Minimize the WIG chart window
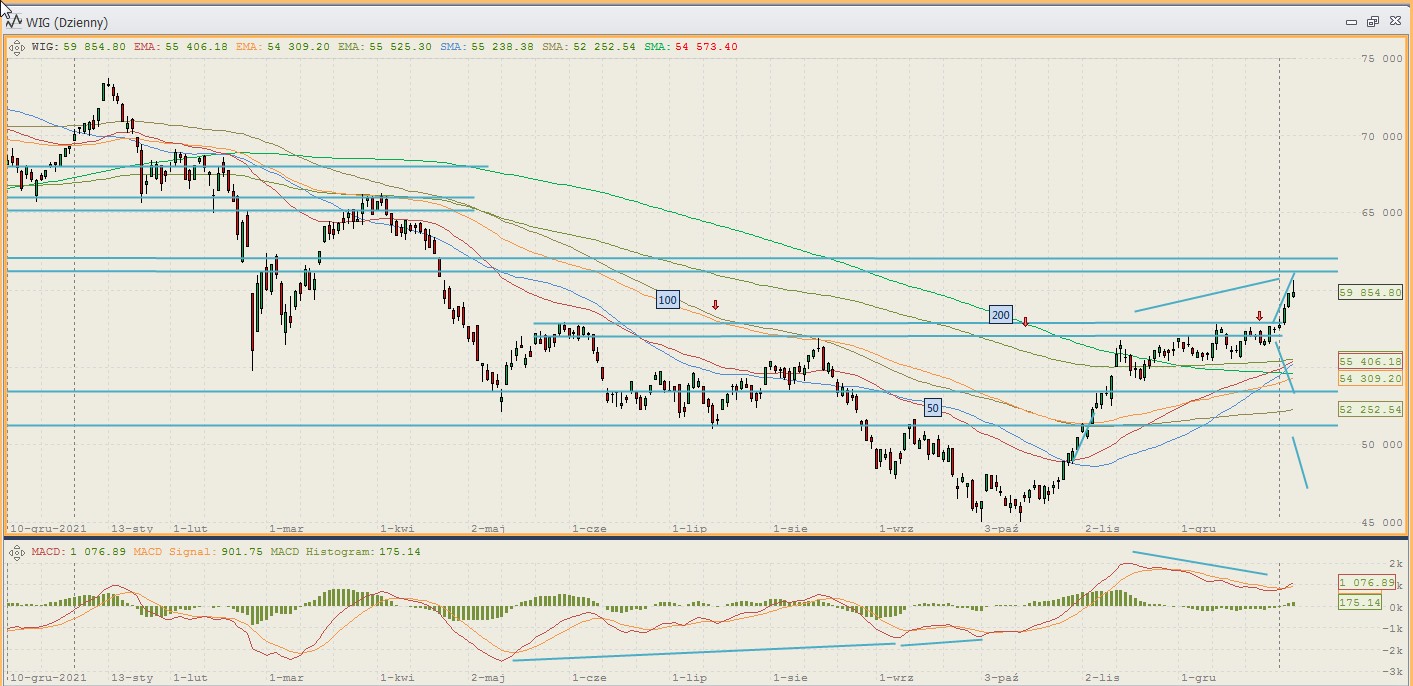Viewport: 1413px width, 686px height. (1352, 21)
